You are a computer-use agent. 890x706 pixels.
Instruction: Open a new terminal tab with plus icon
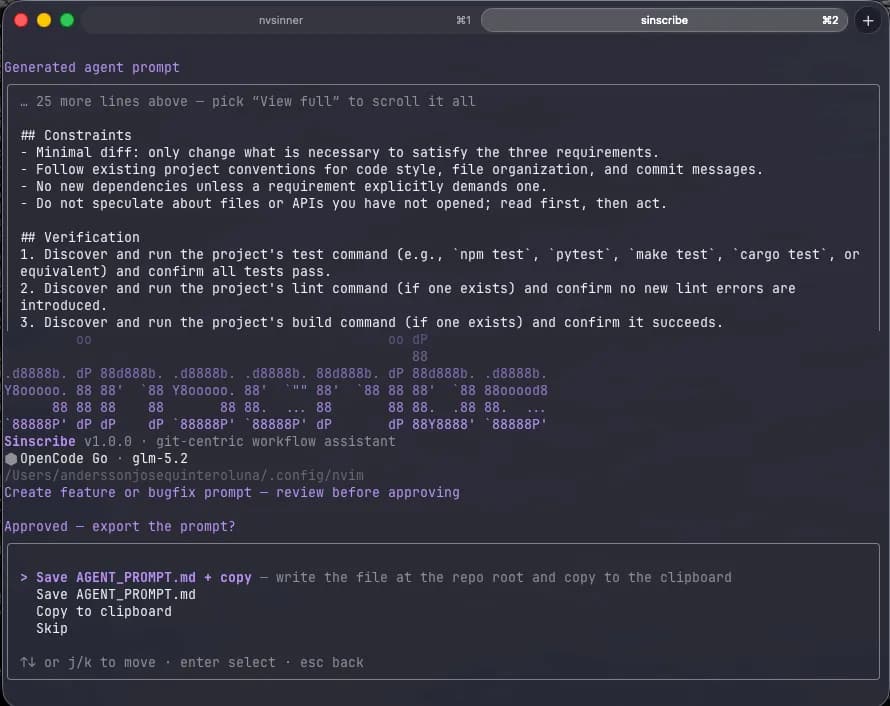[x=868, y=21]
